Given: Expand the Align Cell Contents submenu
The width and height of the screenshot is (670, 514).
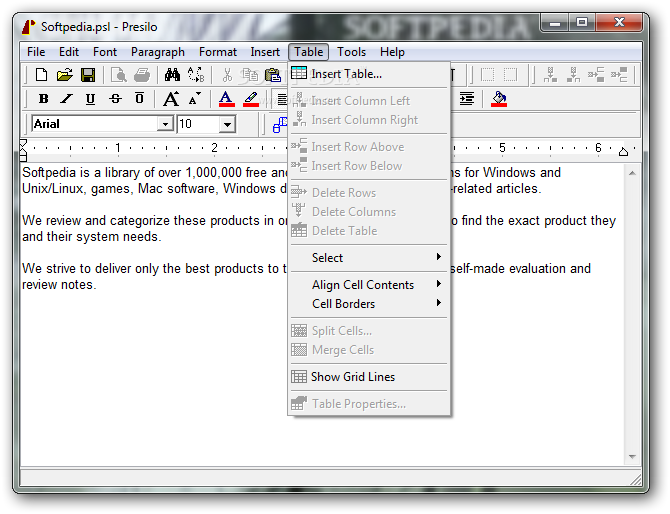Looking at the screenshot, I should [x=369, y=285].
